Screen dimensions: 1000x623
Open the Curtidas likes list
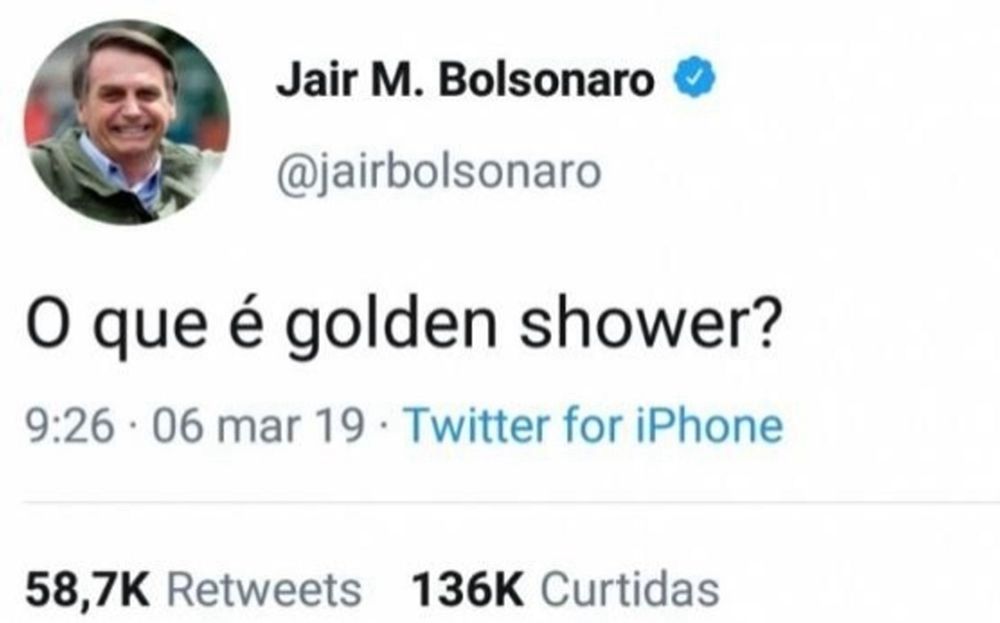[630, 589]
